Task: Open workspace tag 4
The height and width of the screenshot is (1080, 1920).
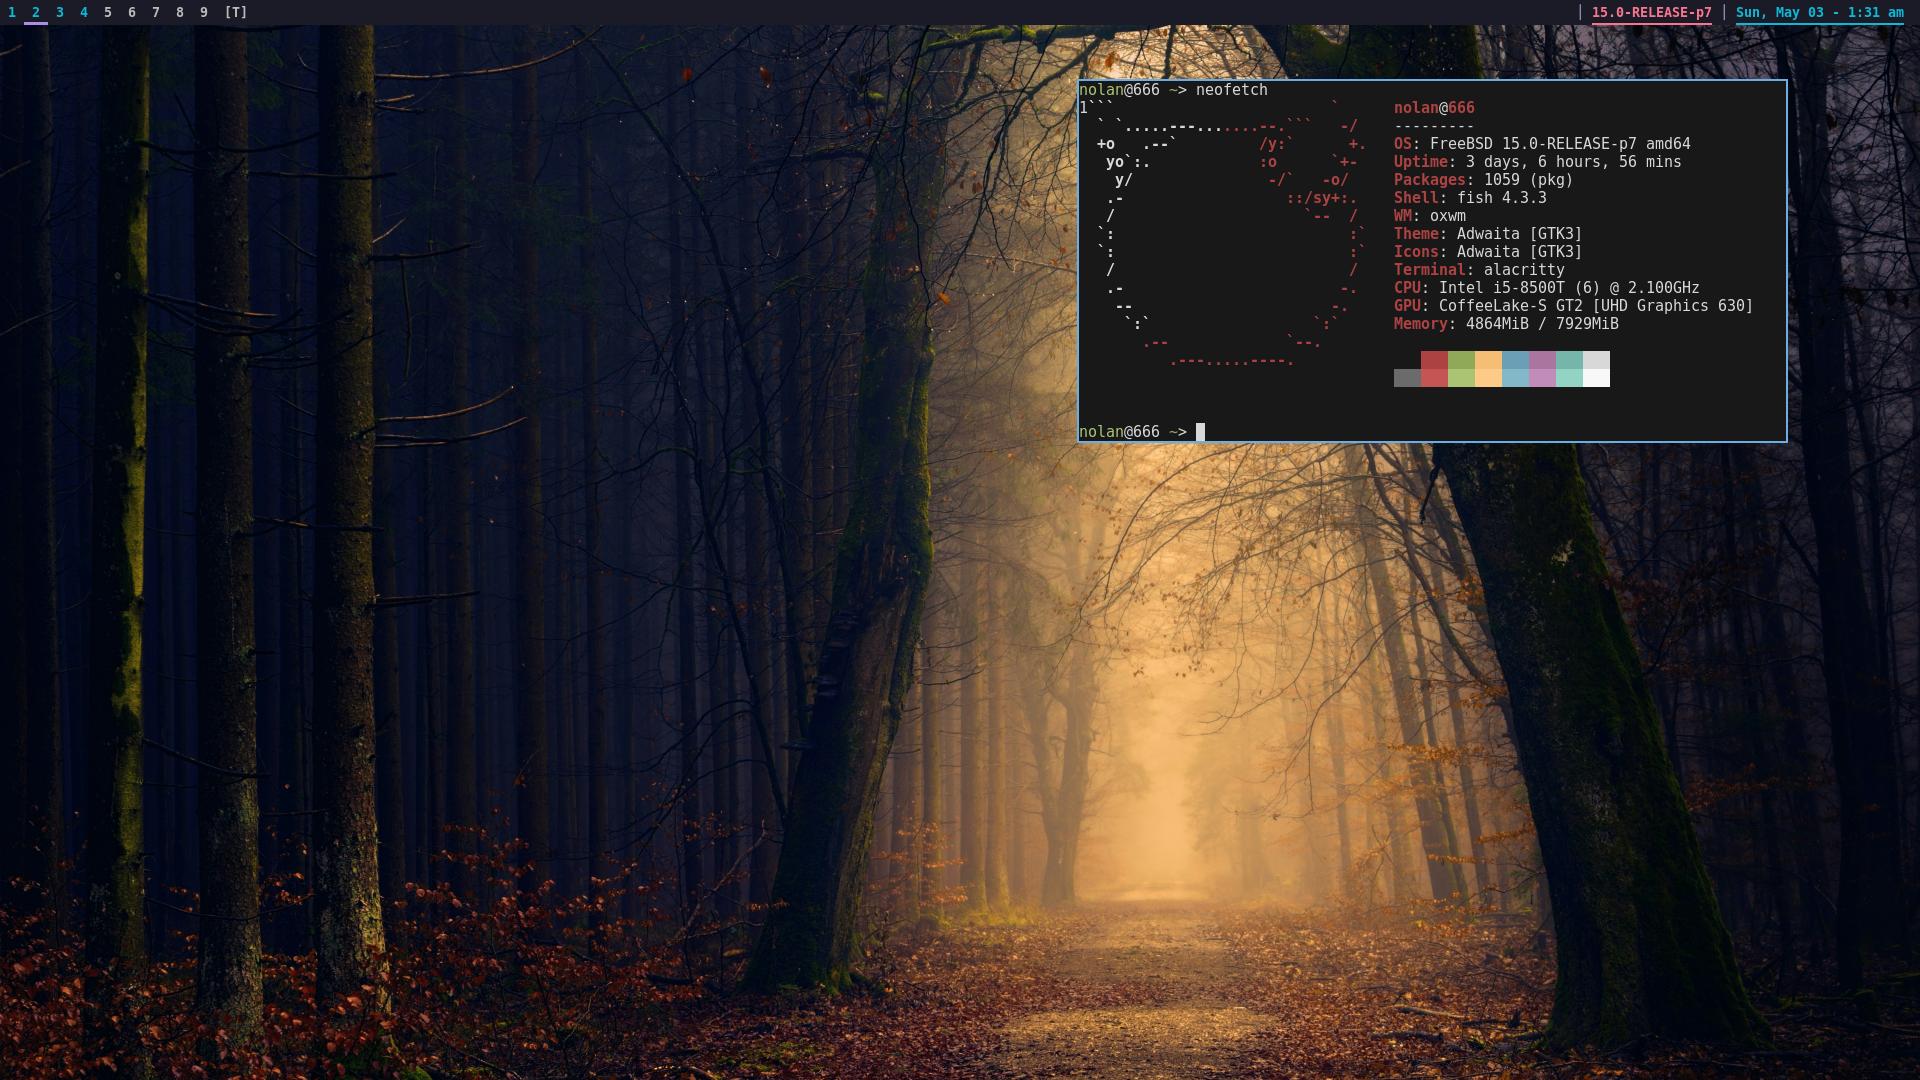Action: [84, 12]
